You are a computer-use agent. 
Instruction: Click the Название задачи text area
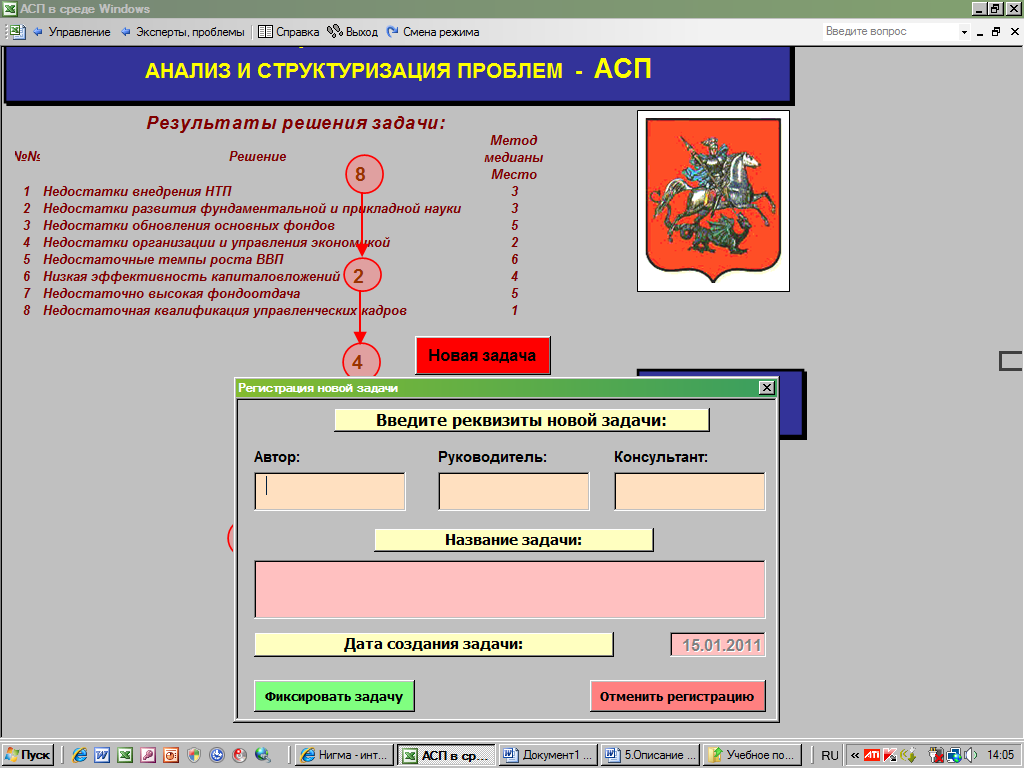click(x=509, y=589)
